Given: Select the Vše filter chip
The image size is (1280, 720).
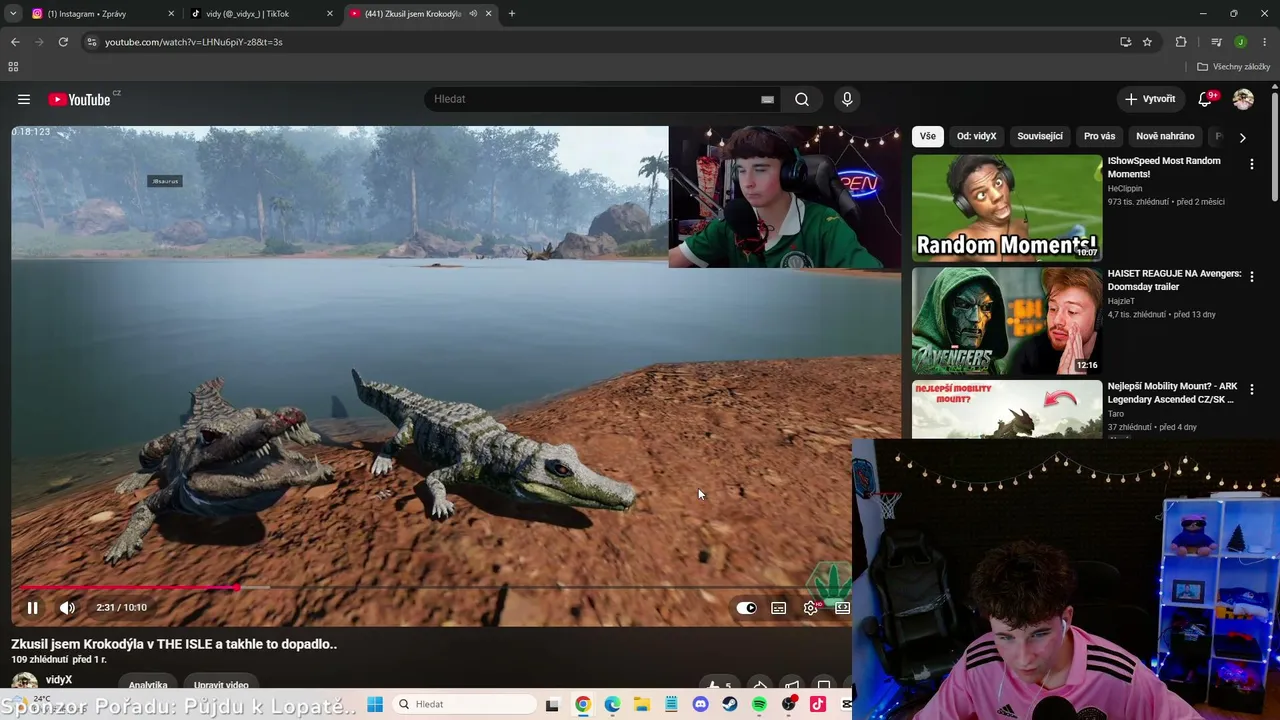Looking at the screenshot, I should [x=928, y=136].
